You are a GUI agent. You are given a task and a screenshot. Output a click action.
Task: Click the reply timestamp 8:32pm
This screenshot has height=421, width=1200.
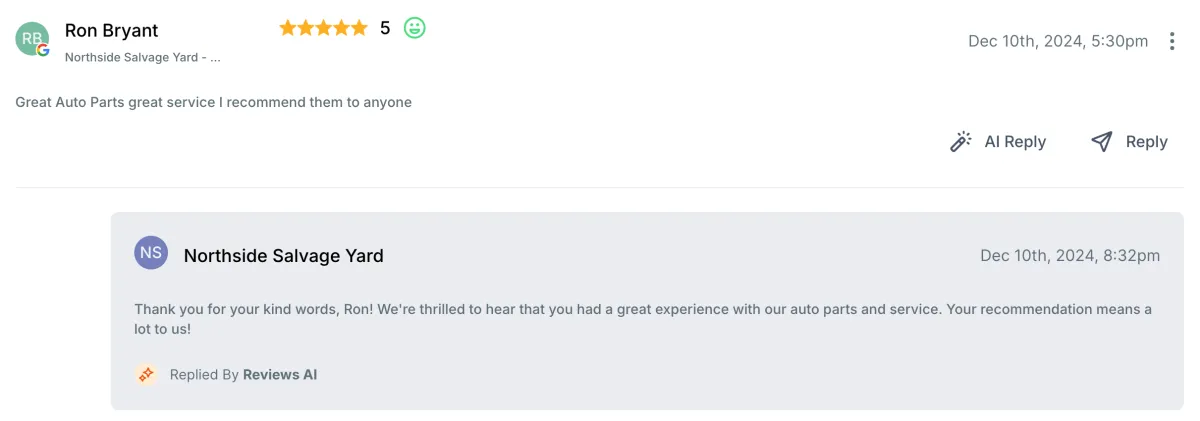tap(1070, 256)
